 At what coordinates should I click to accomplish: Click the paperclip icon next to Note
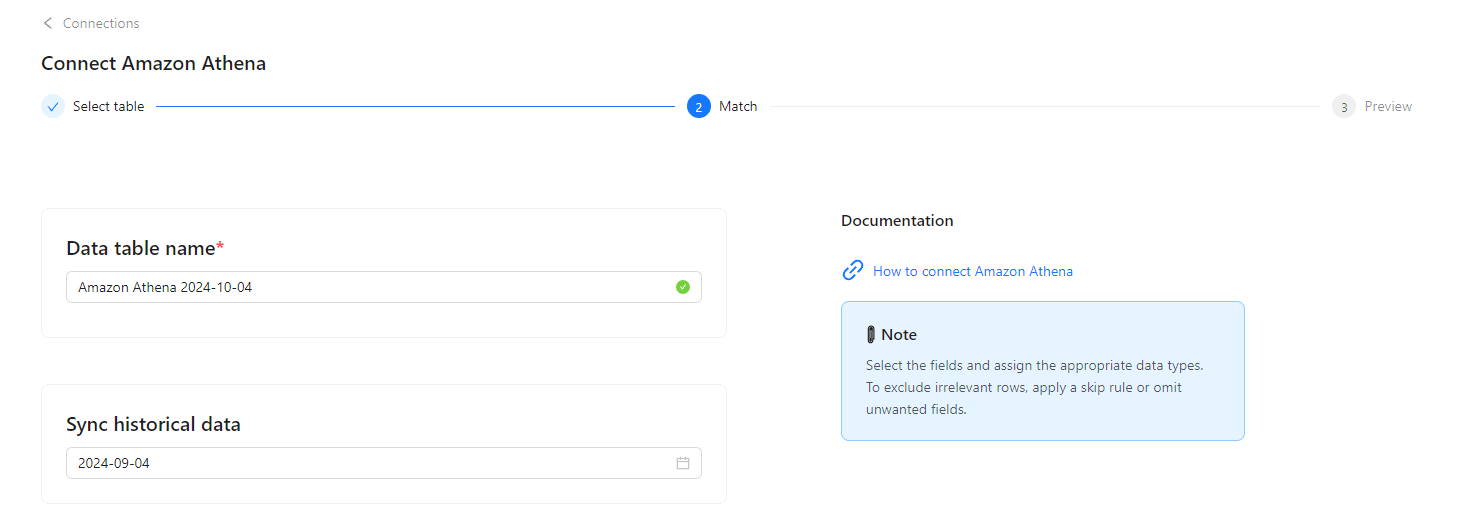(871, 334)
